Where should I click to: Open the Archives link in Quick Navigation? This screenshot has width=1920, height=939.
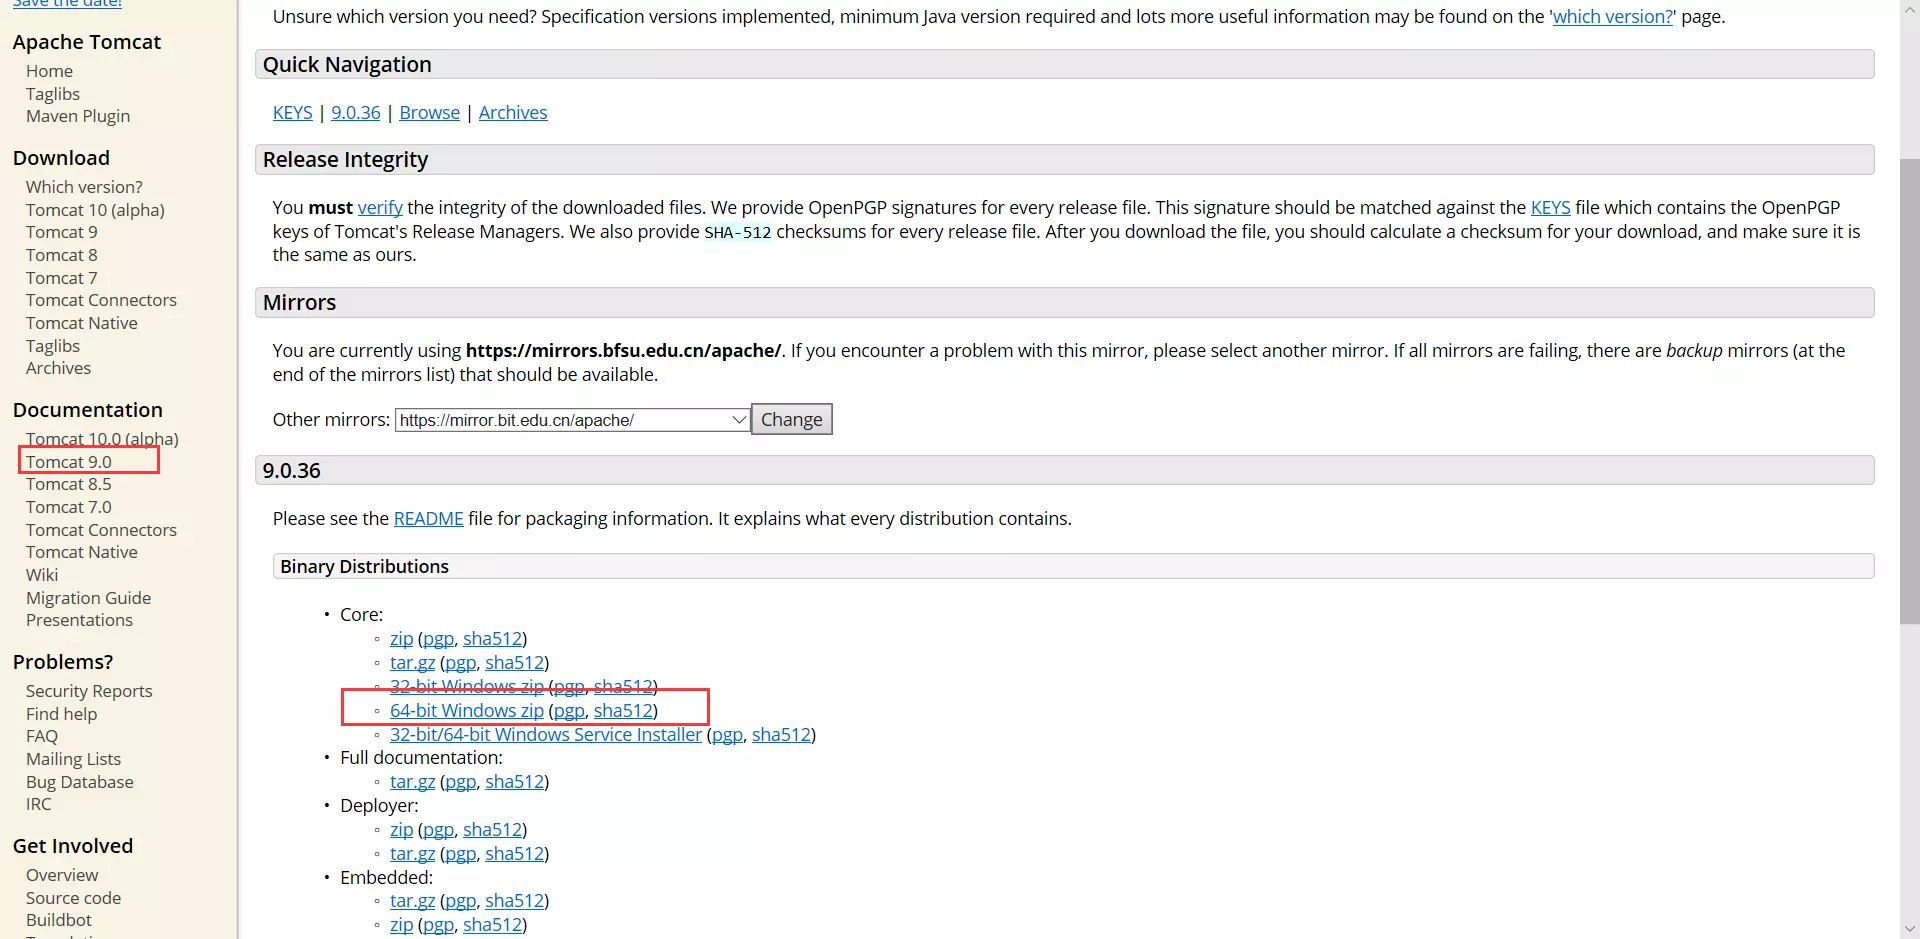(x=513, y=113)
